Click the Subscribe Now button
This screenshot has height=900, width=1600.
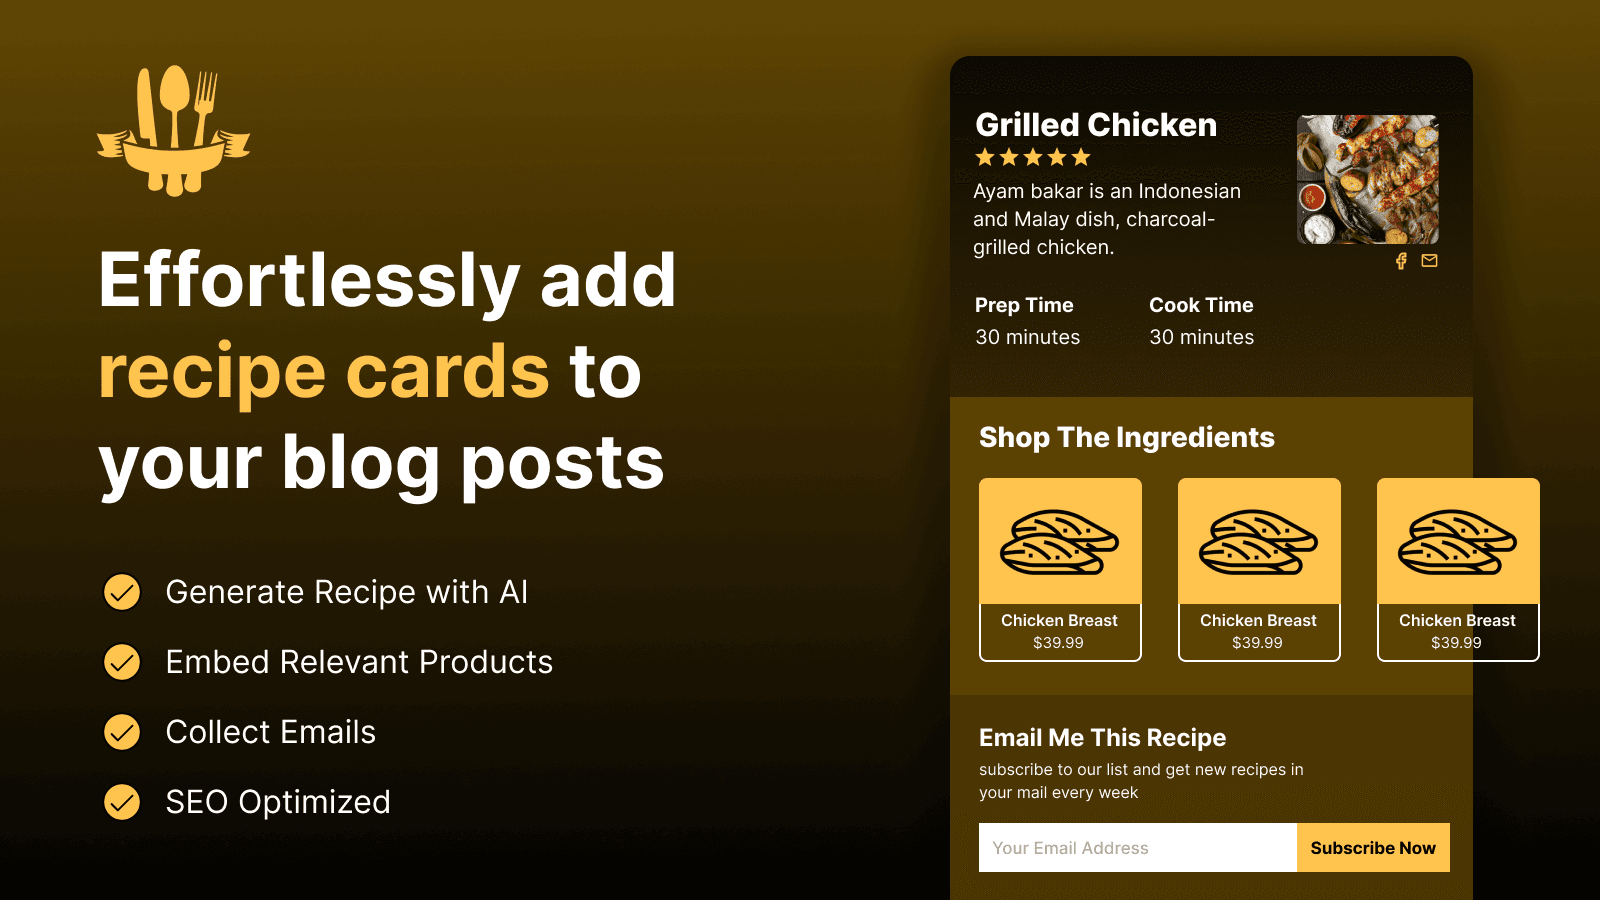coord(1373,847)
